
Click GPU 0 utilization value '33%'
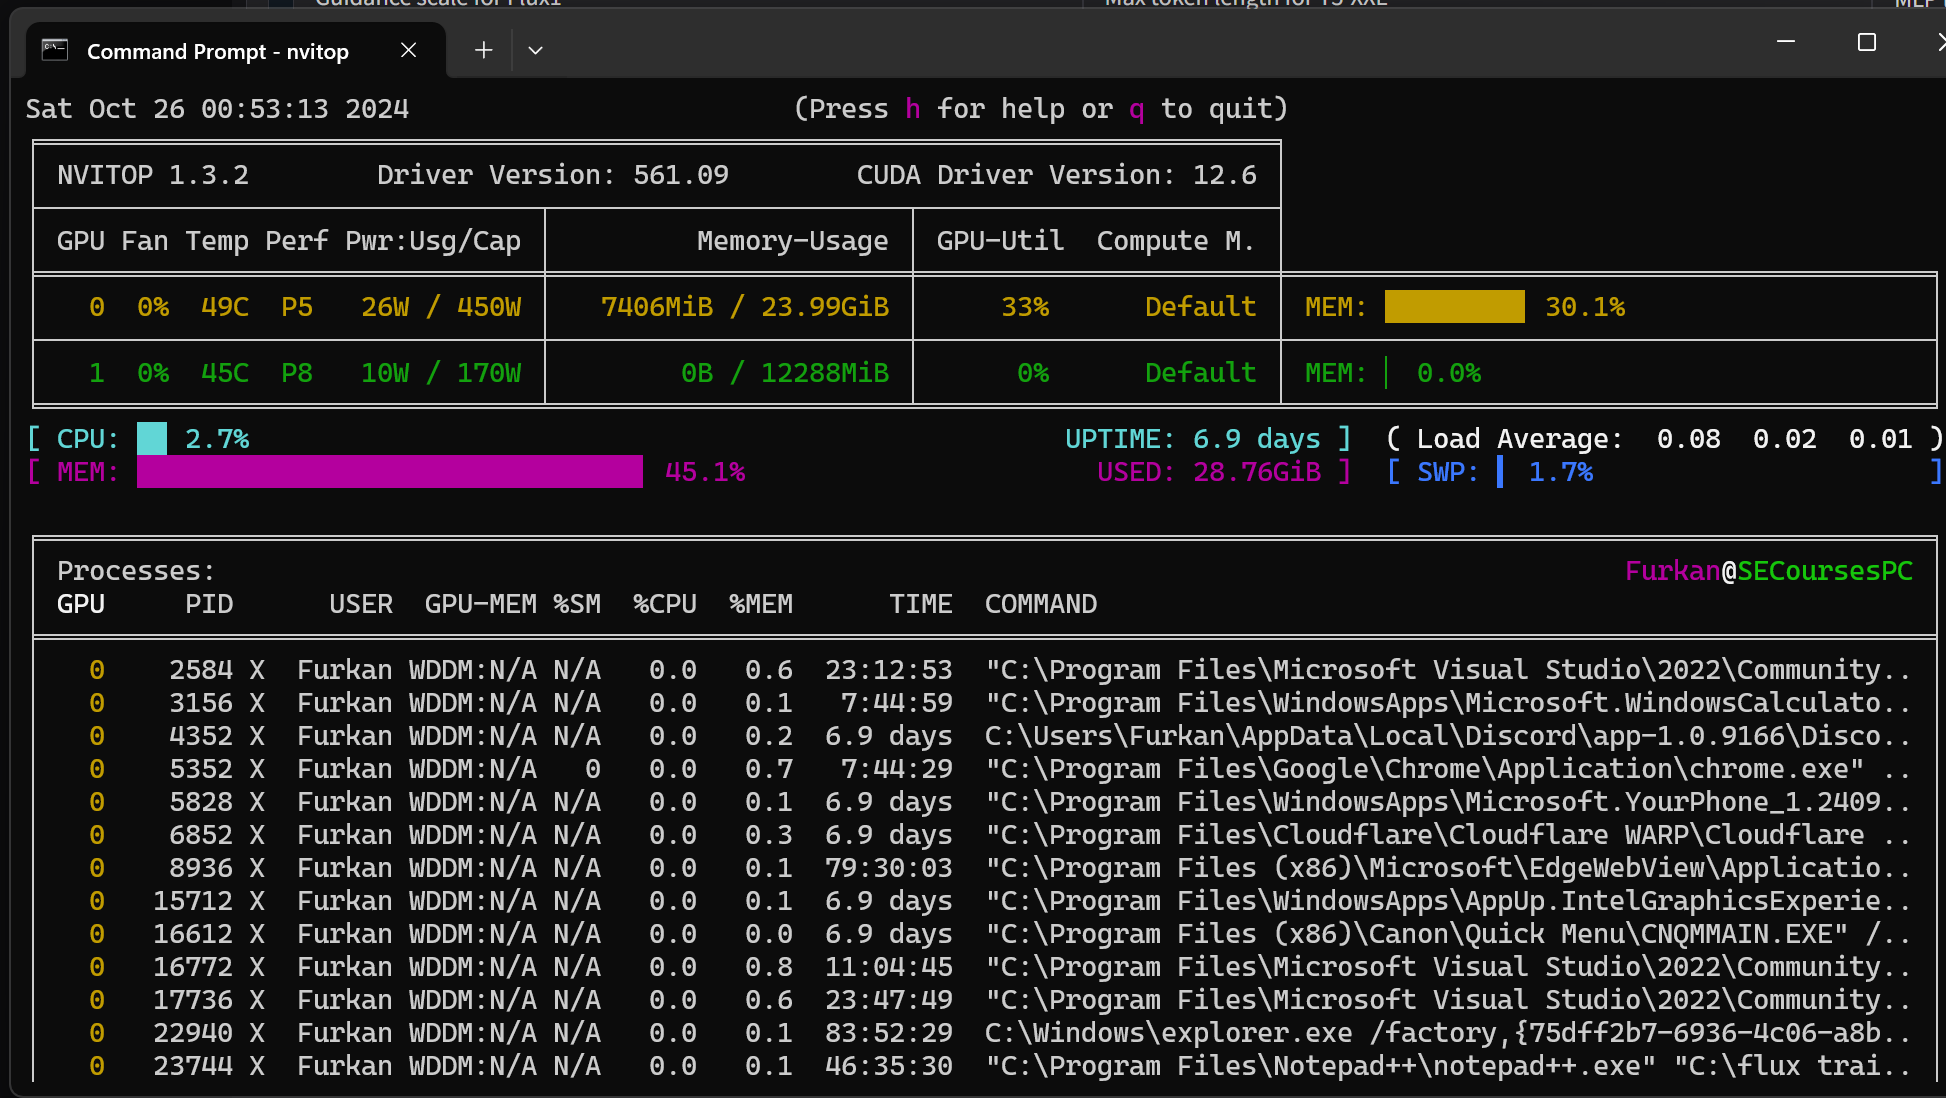tap(1026, 307)
